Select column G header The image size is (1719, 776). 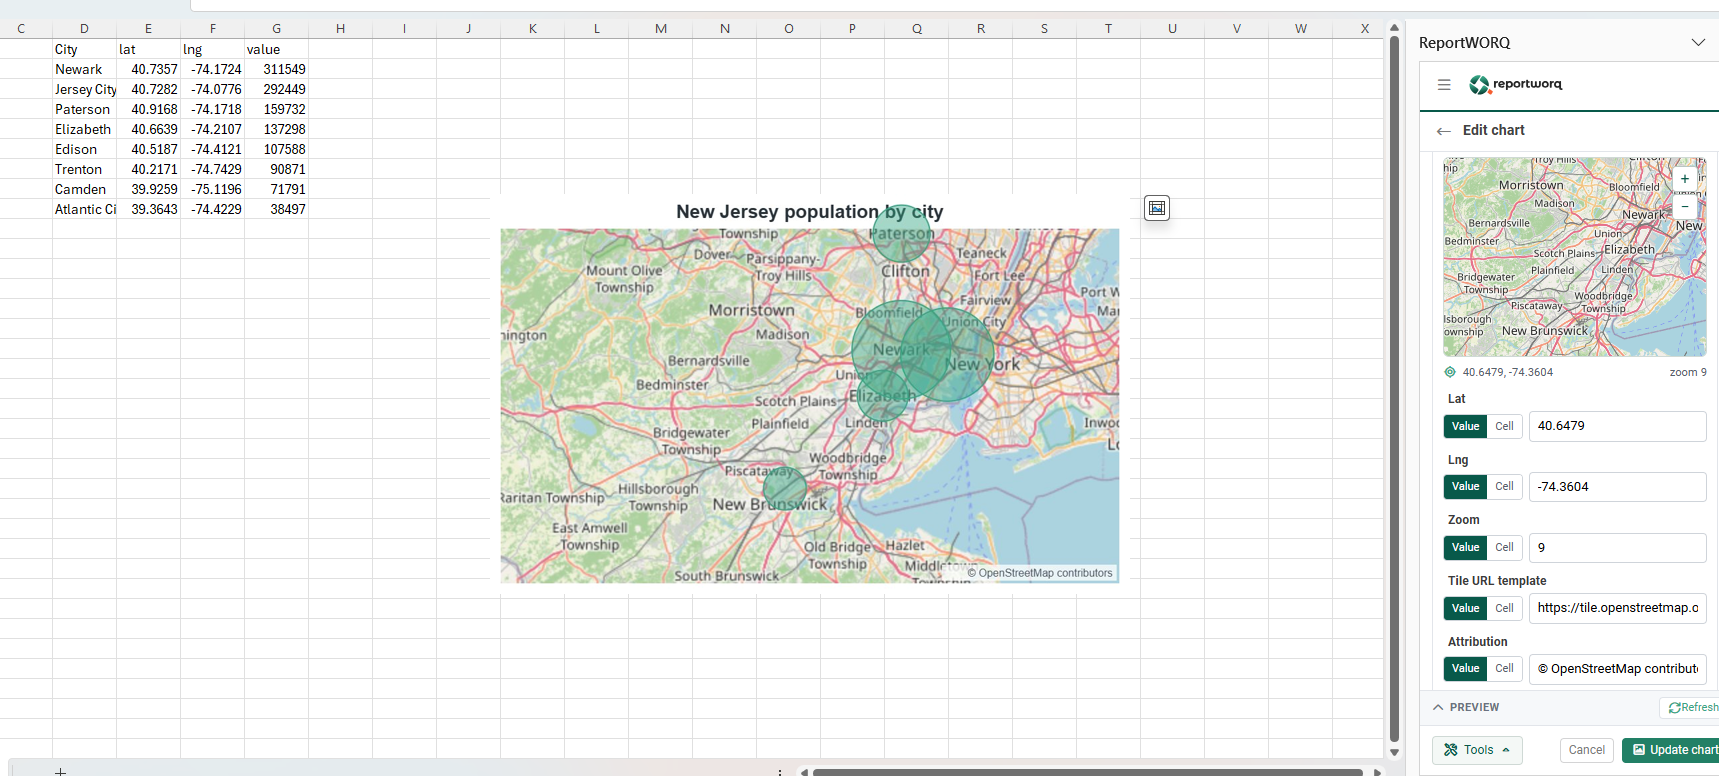point(276,29)
